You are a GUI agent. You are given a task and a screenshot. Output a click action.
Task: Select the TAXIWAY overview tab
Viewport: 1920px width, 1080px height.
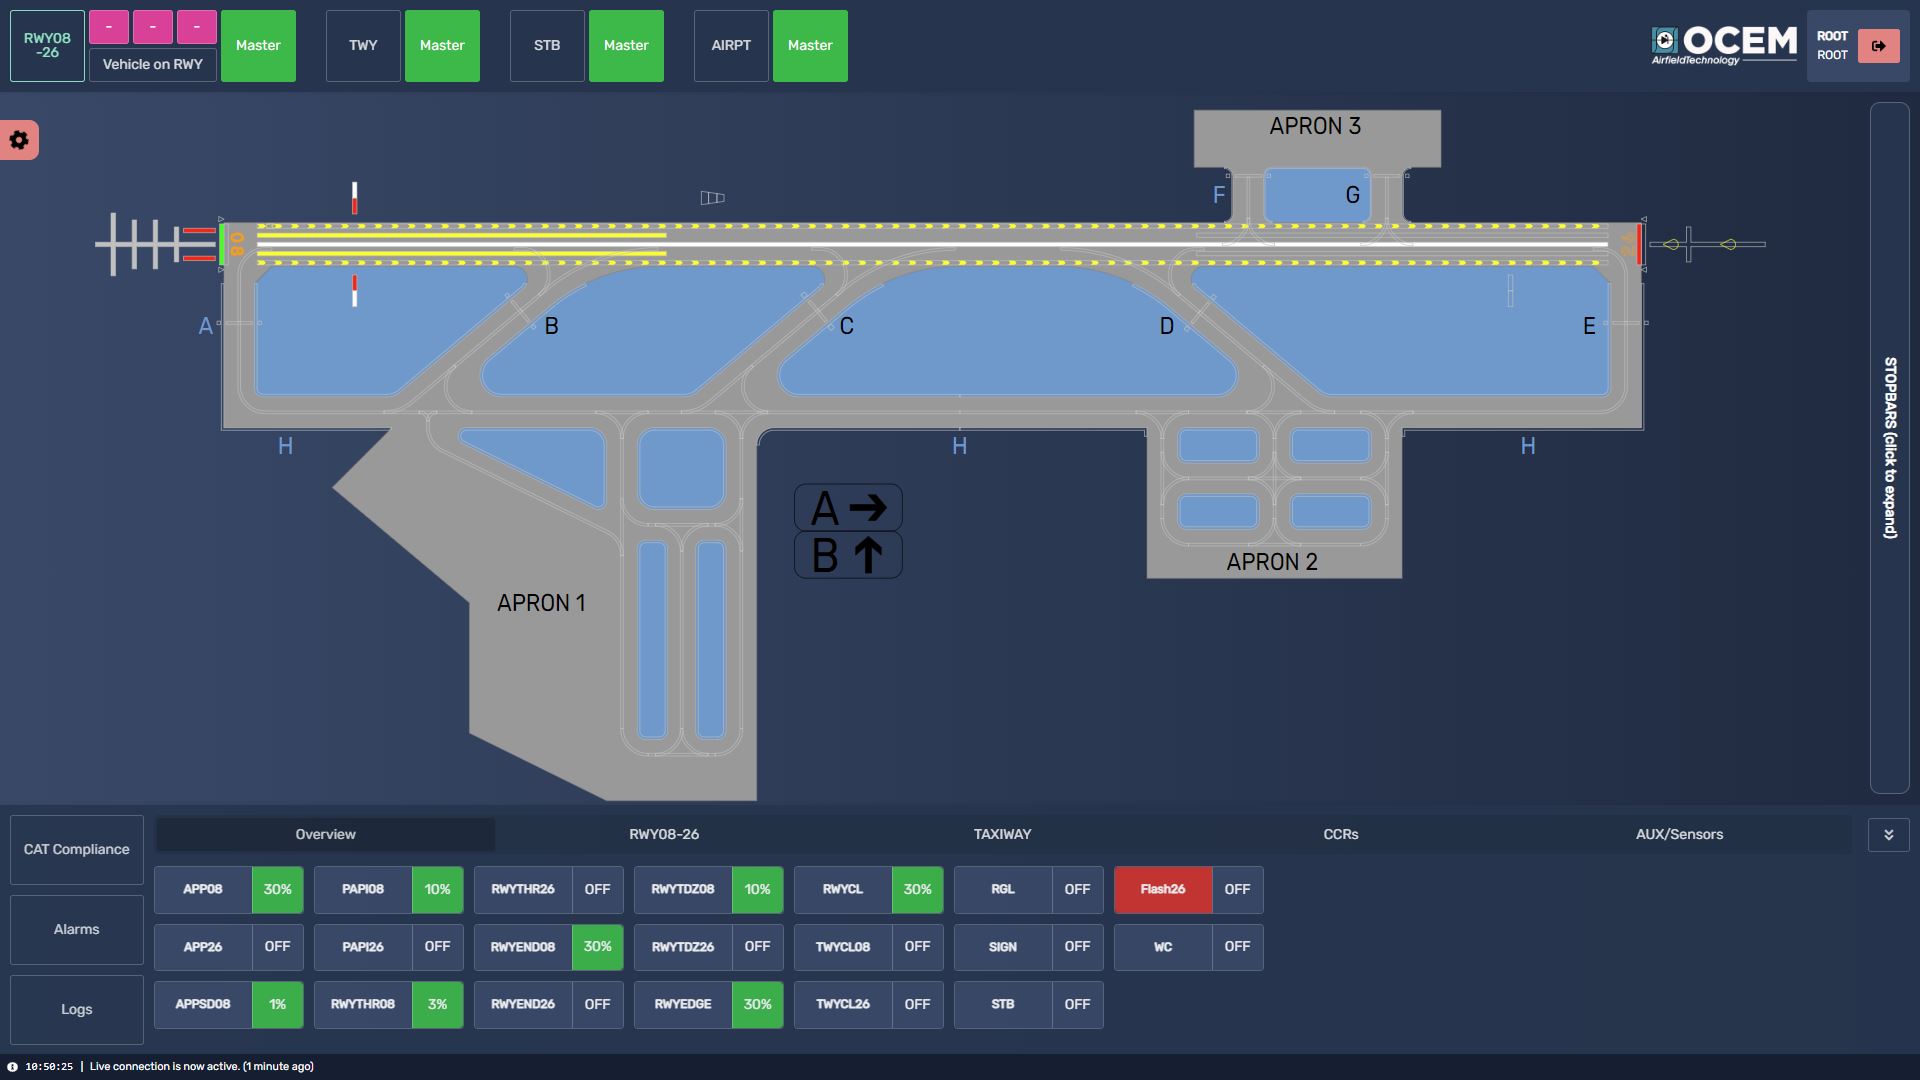click(1002, 833)
